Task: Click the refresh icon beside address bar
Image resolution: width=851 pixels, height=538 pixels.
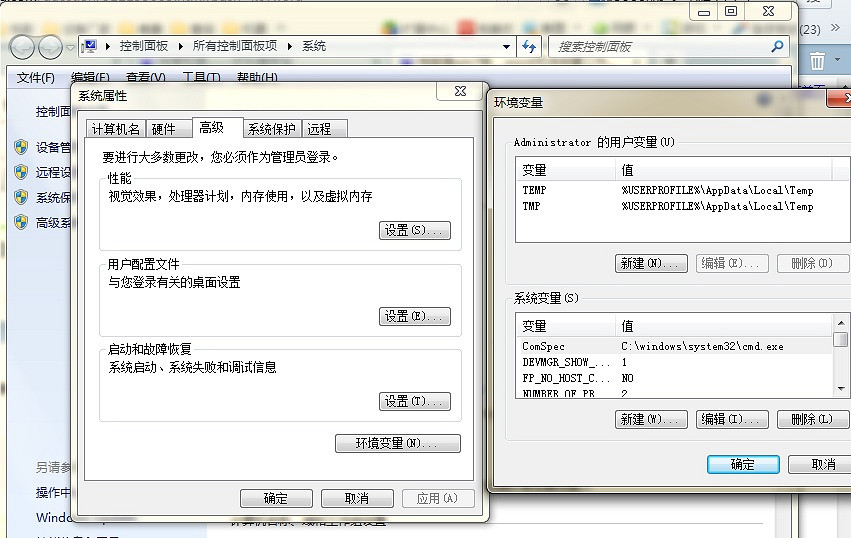Action: [x=530, y=46]
